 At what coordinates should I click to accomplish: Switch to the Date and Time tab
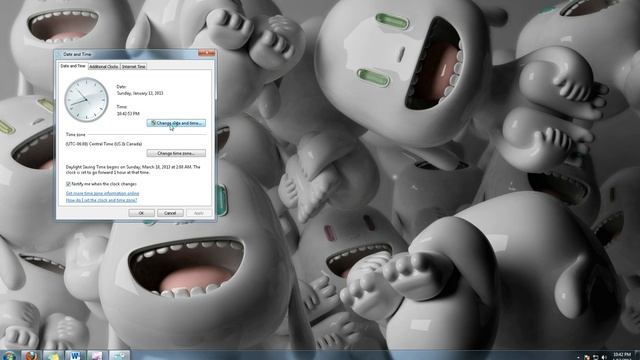coord(73,66)
